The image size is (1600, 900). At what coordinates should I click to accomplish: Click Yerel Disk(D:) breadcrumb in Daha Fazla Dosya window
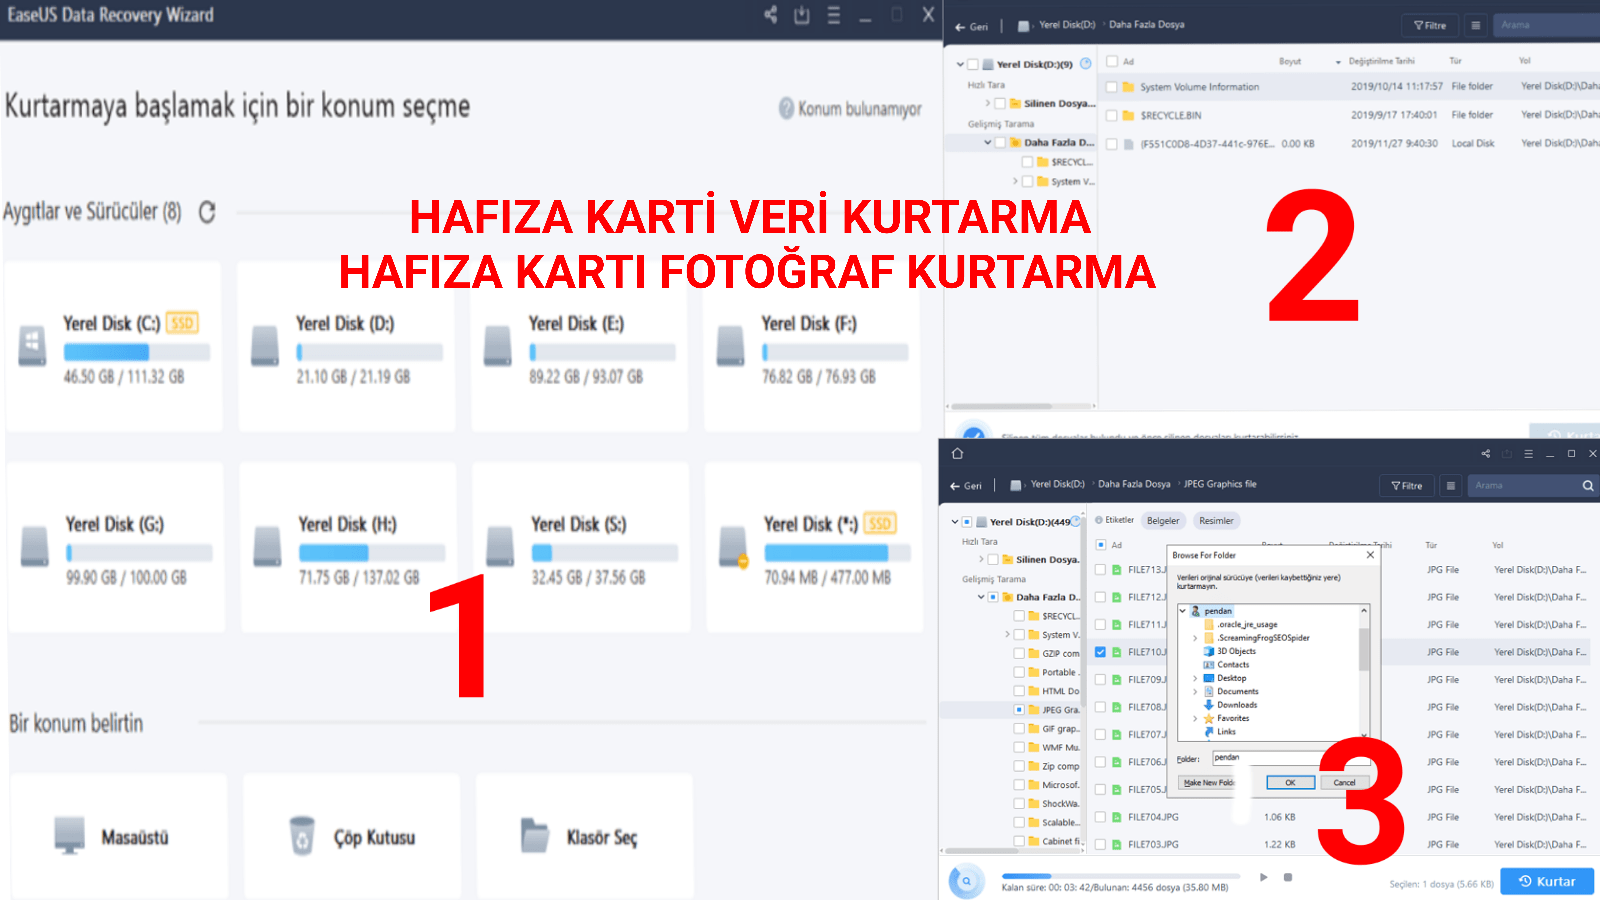pos(1067,25)
